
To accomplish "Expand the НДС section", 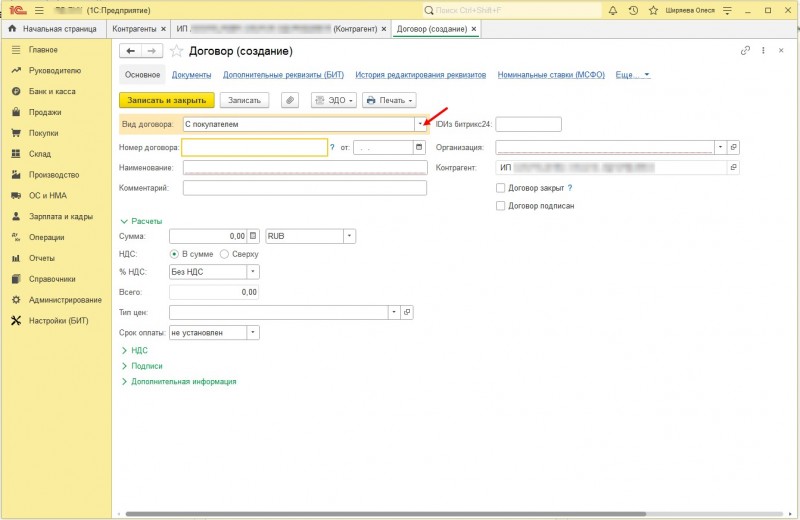I will point(135,350).
